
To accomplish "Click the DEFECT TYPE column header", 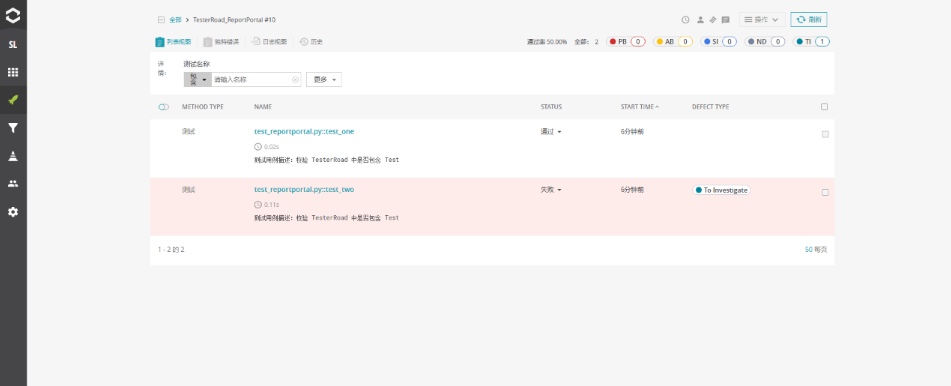I will click(x=710, y=107).
